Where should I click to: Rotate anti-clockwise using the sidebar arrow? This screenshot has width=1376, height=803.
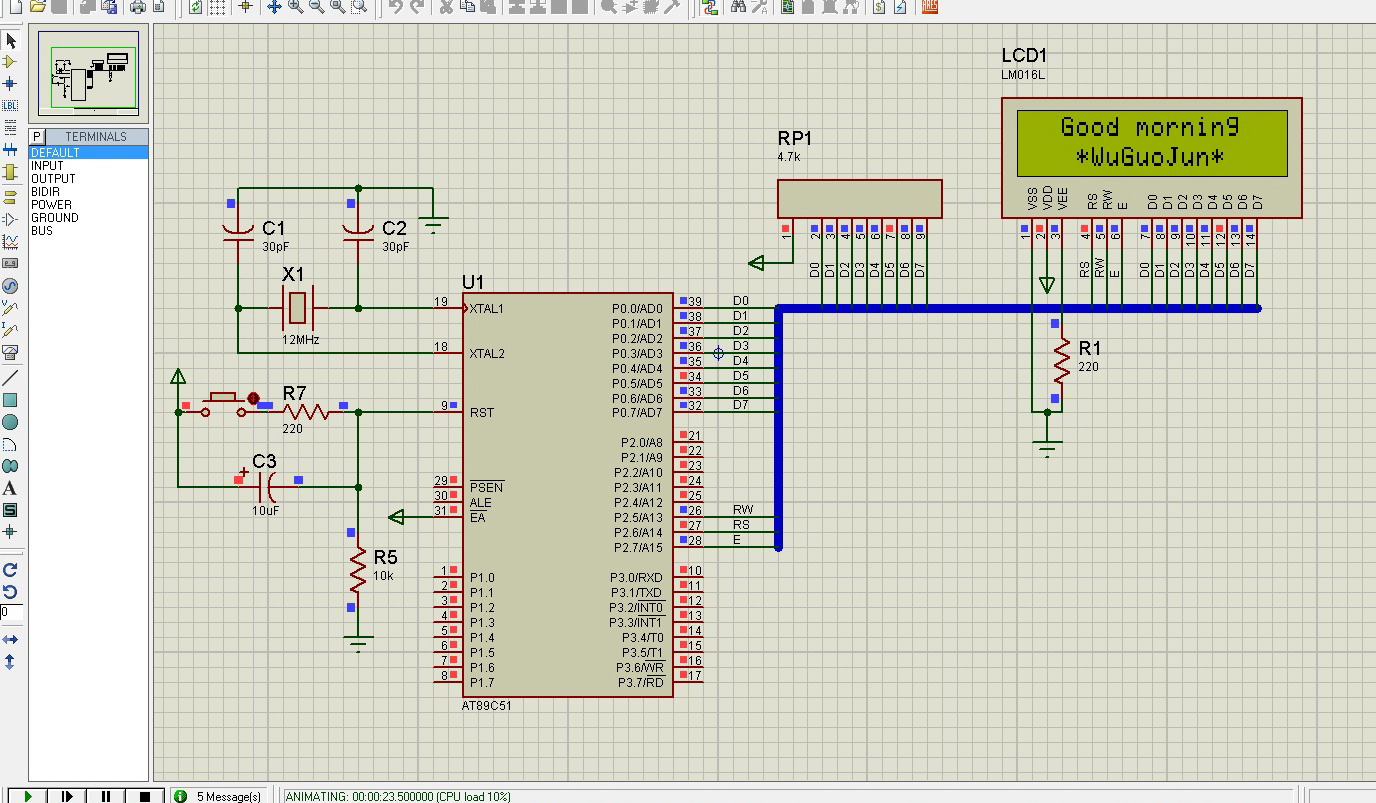[11, 591]
